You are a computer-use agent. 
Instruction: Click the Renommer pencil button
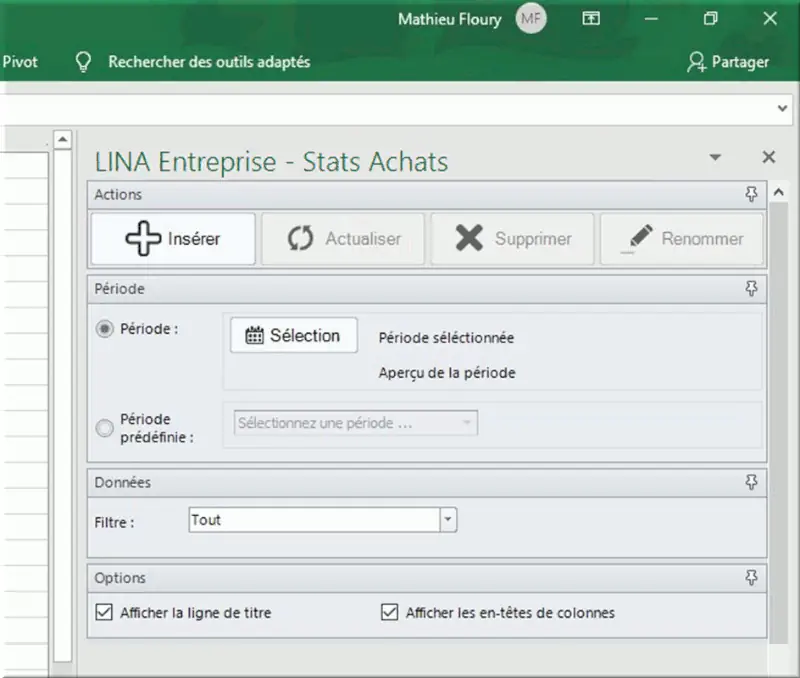click(682, 239)
